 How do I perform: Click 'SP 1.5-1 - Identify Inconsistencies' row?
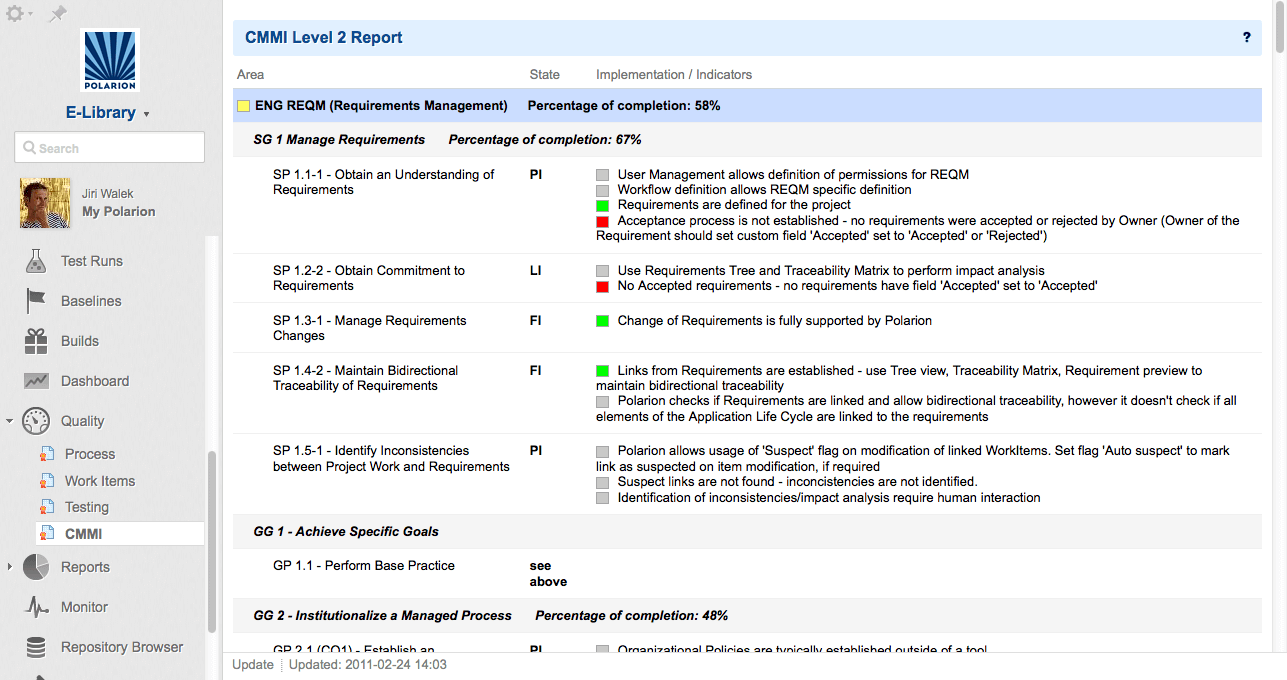[x=391, y=459]
